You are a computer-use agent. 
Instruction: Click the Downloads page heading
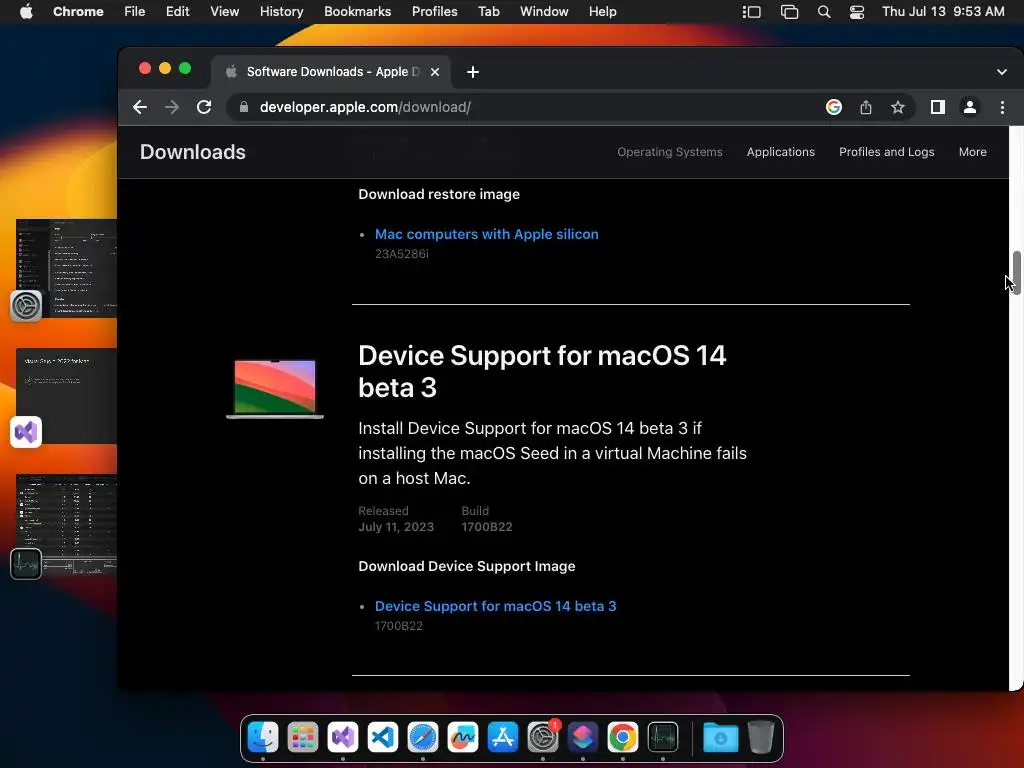pyautogui.click(x=193, y=152)
